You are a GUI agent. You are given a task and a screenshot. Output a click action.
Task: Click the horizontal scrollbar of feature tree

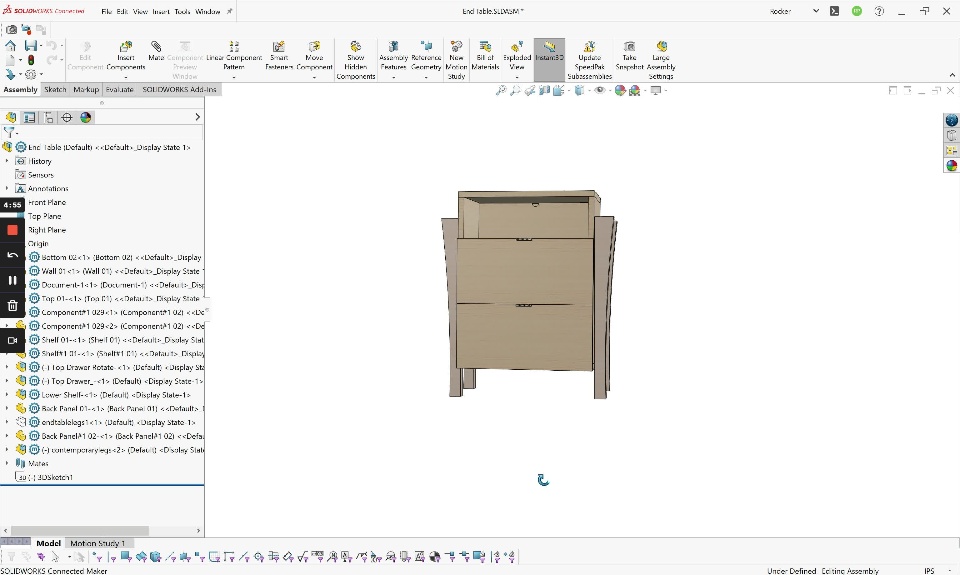point(80,530)
